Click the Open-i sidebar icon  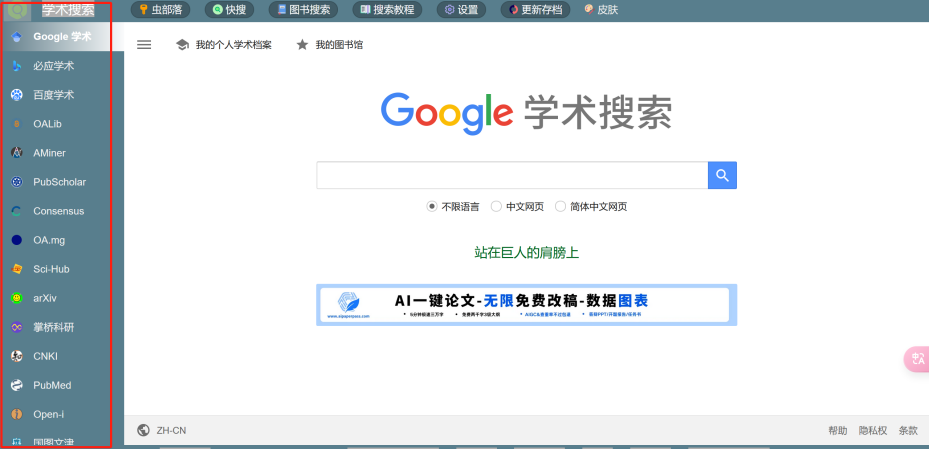click(17, 414)
